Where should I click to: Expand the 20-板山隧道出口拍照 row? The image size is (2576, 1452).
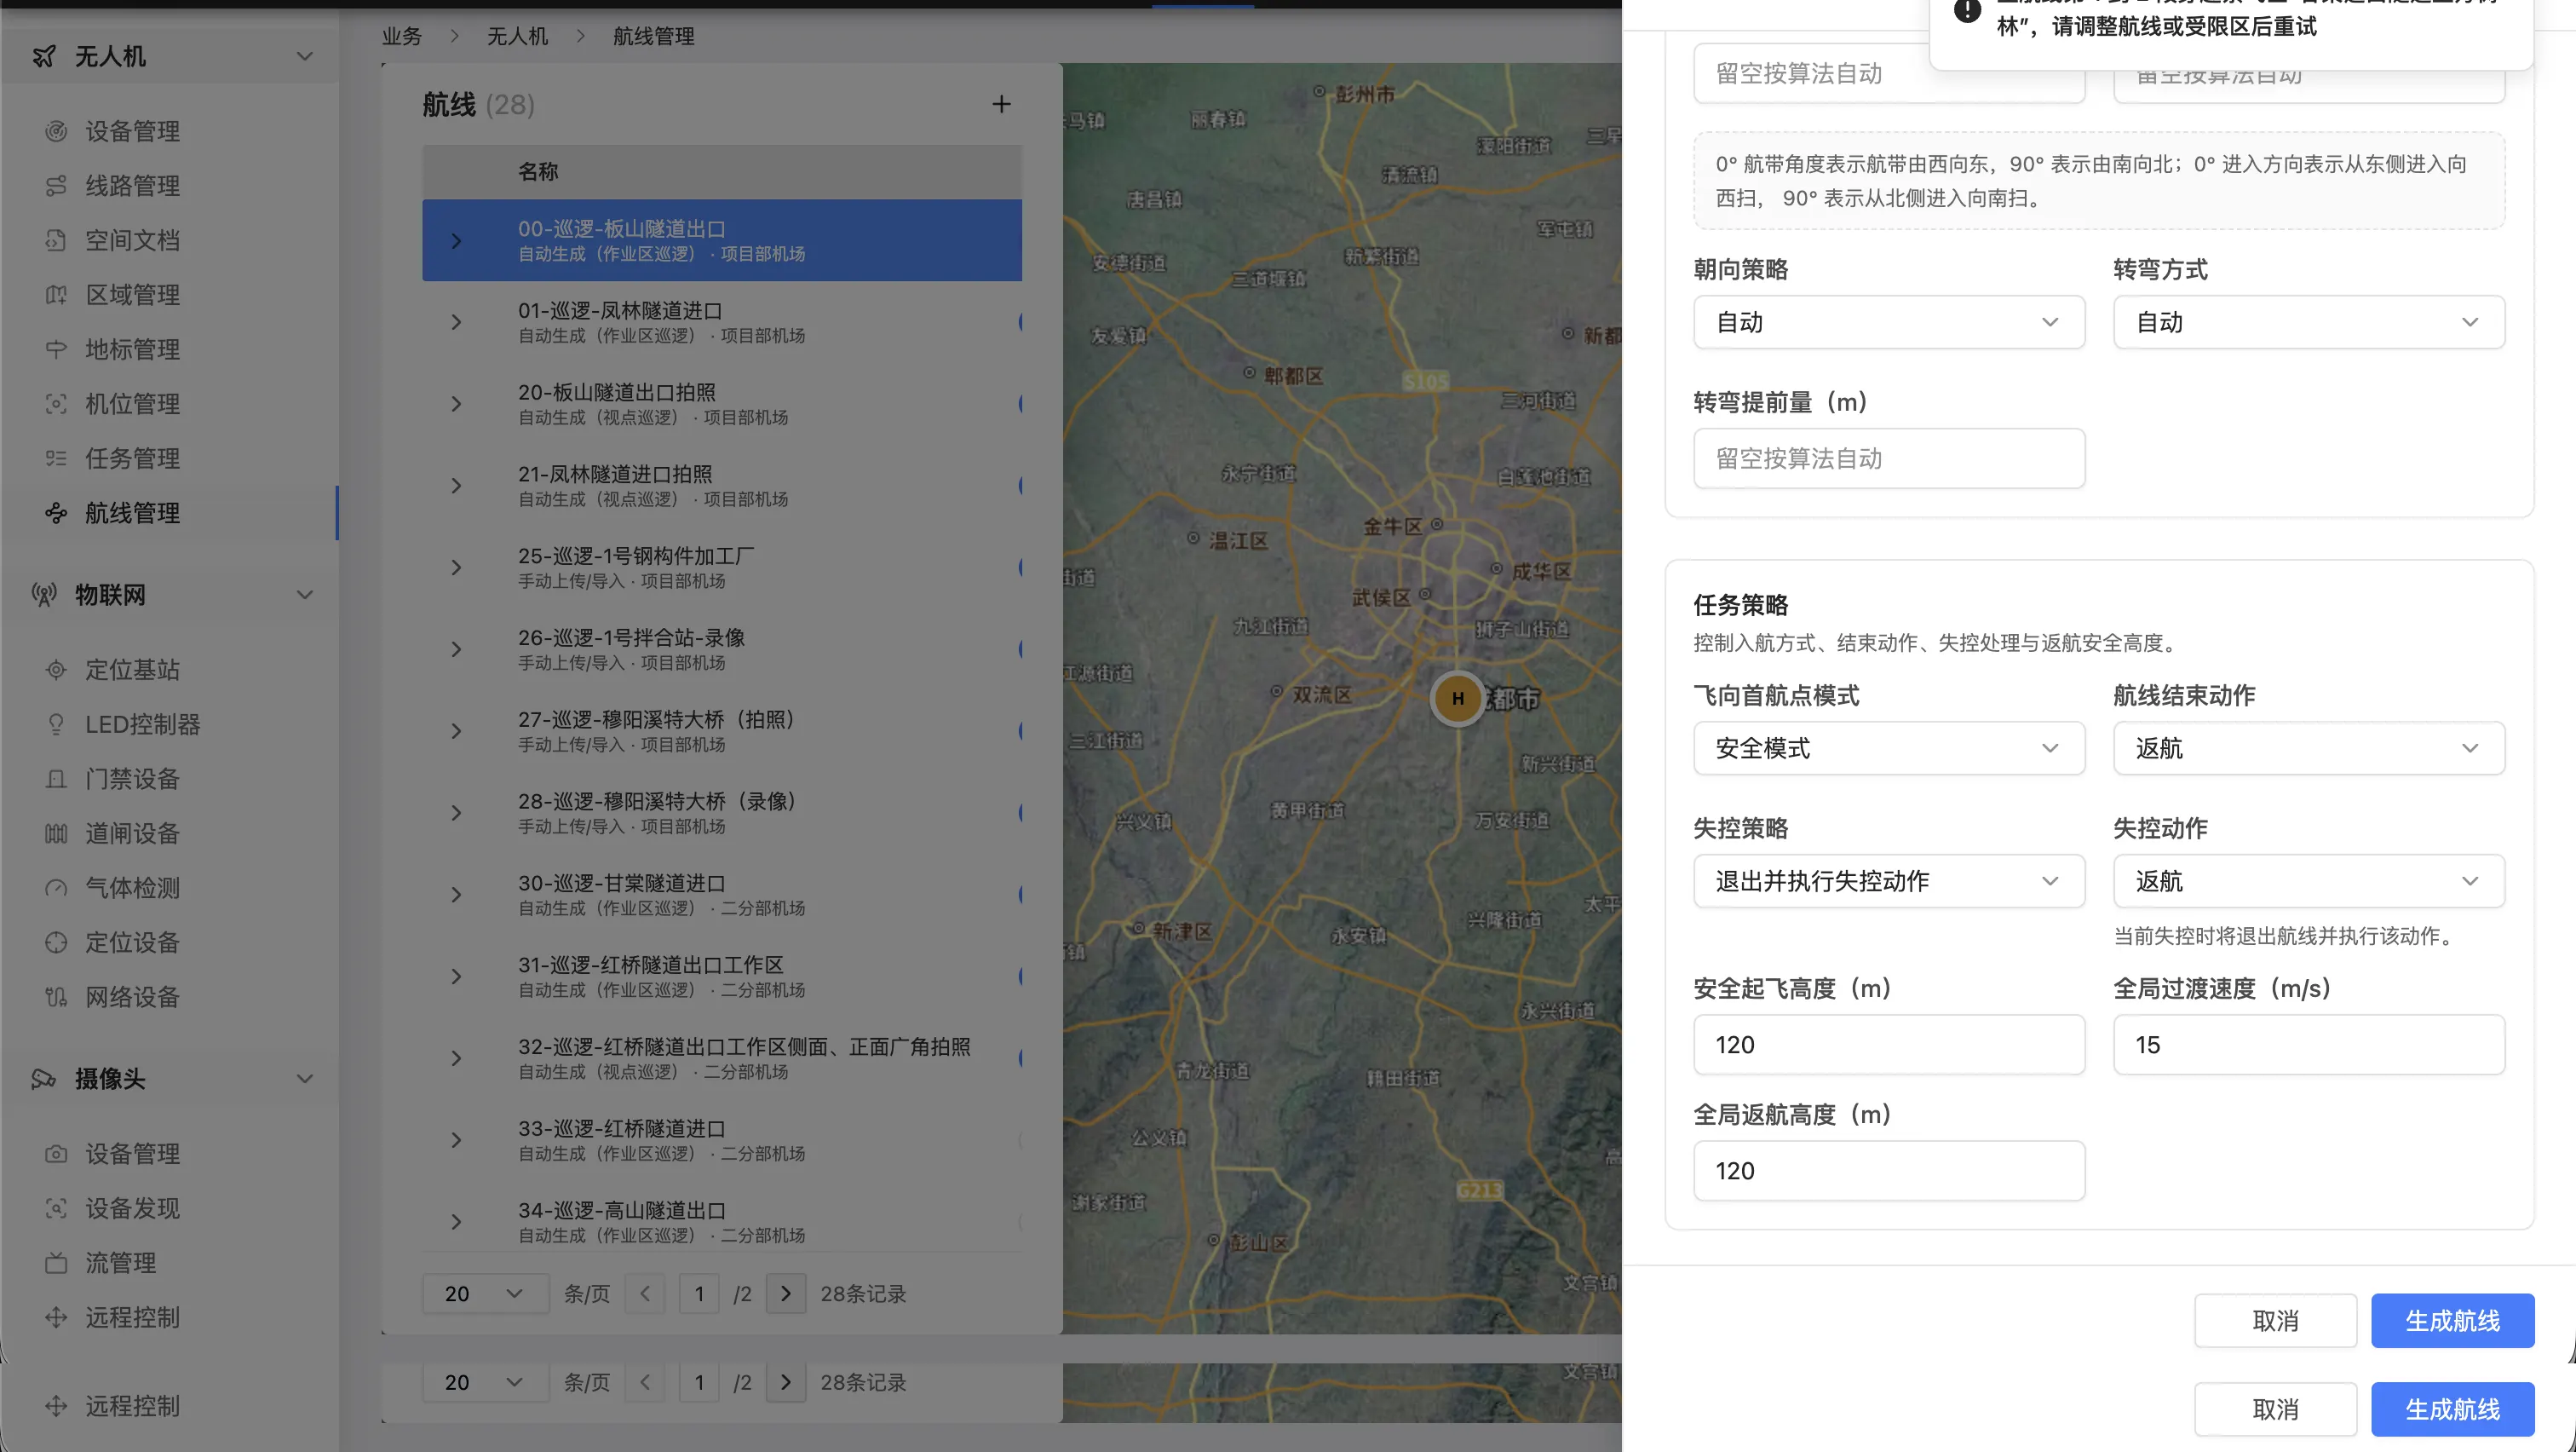[456, 404]
